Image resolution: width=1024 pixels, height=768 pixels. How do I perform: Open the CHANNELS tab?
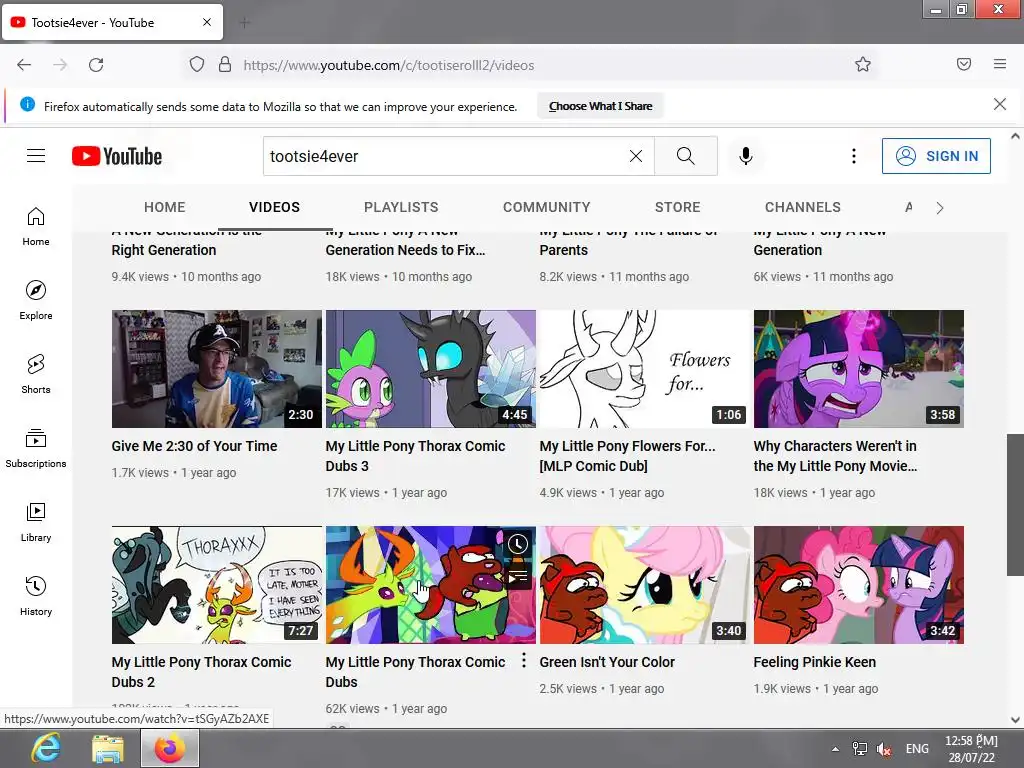803,207
